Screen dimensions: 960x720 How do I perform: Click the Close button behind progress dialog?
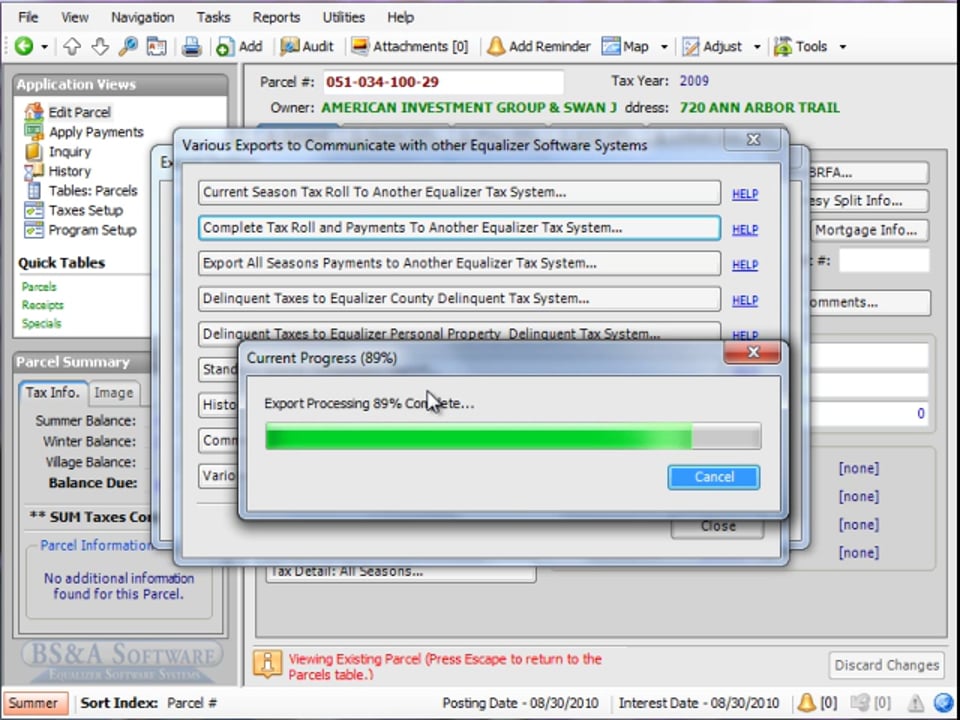pos(718,527)
